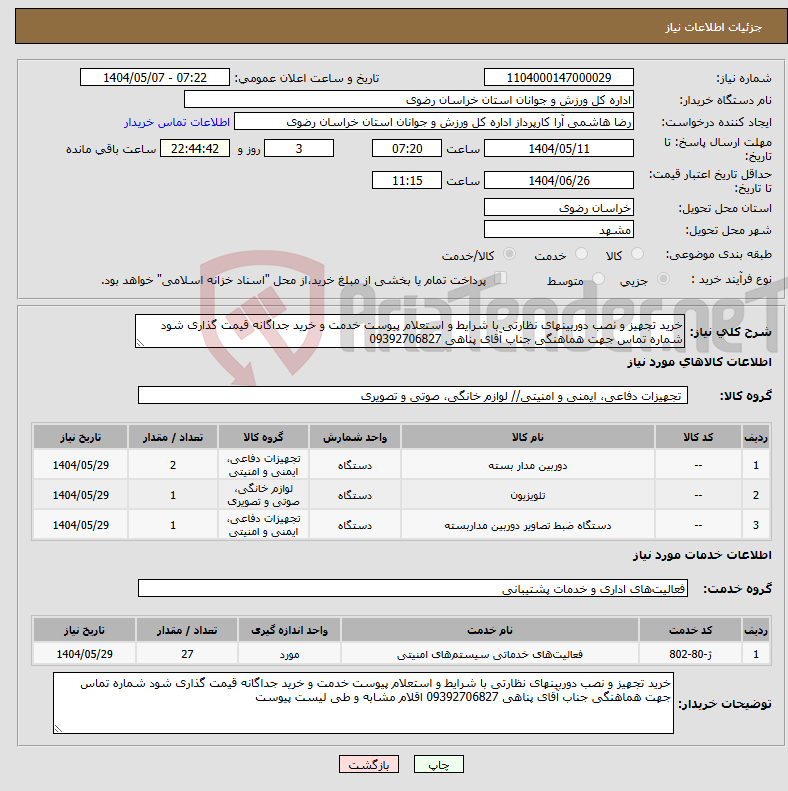Screen dimensions: 788x791
Task: Click the resize handle of buyer notes textarea
Action: coord(59,728)
